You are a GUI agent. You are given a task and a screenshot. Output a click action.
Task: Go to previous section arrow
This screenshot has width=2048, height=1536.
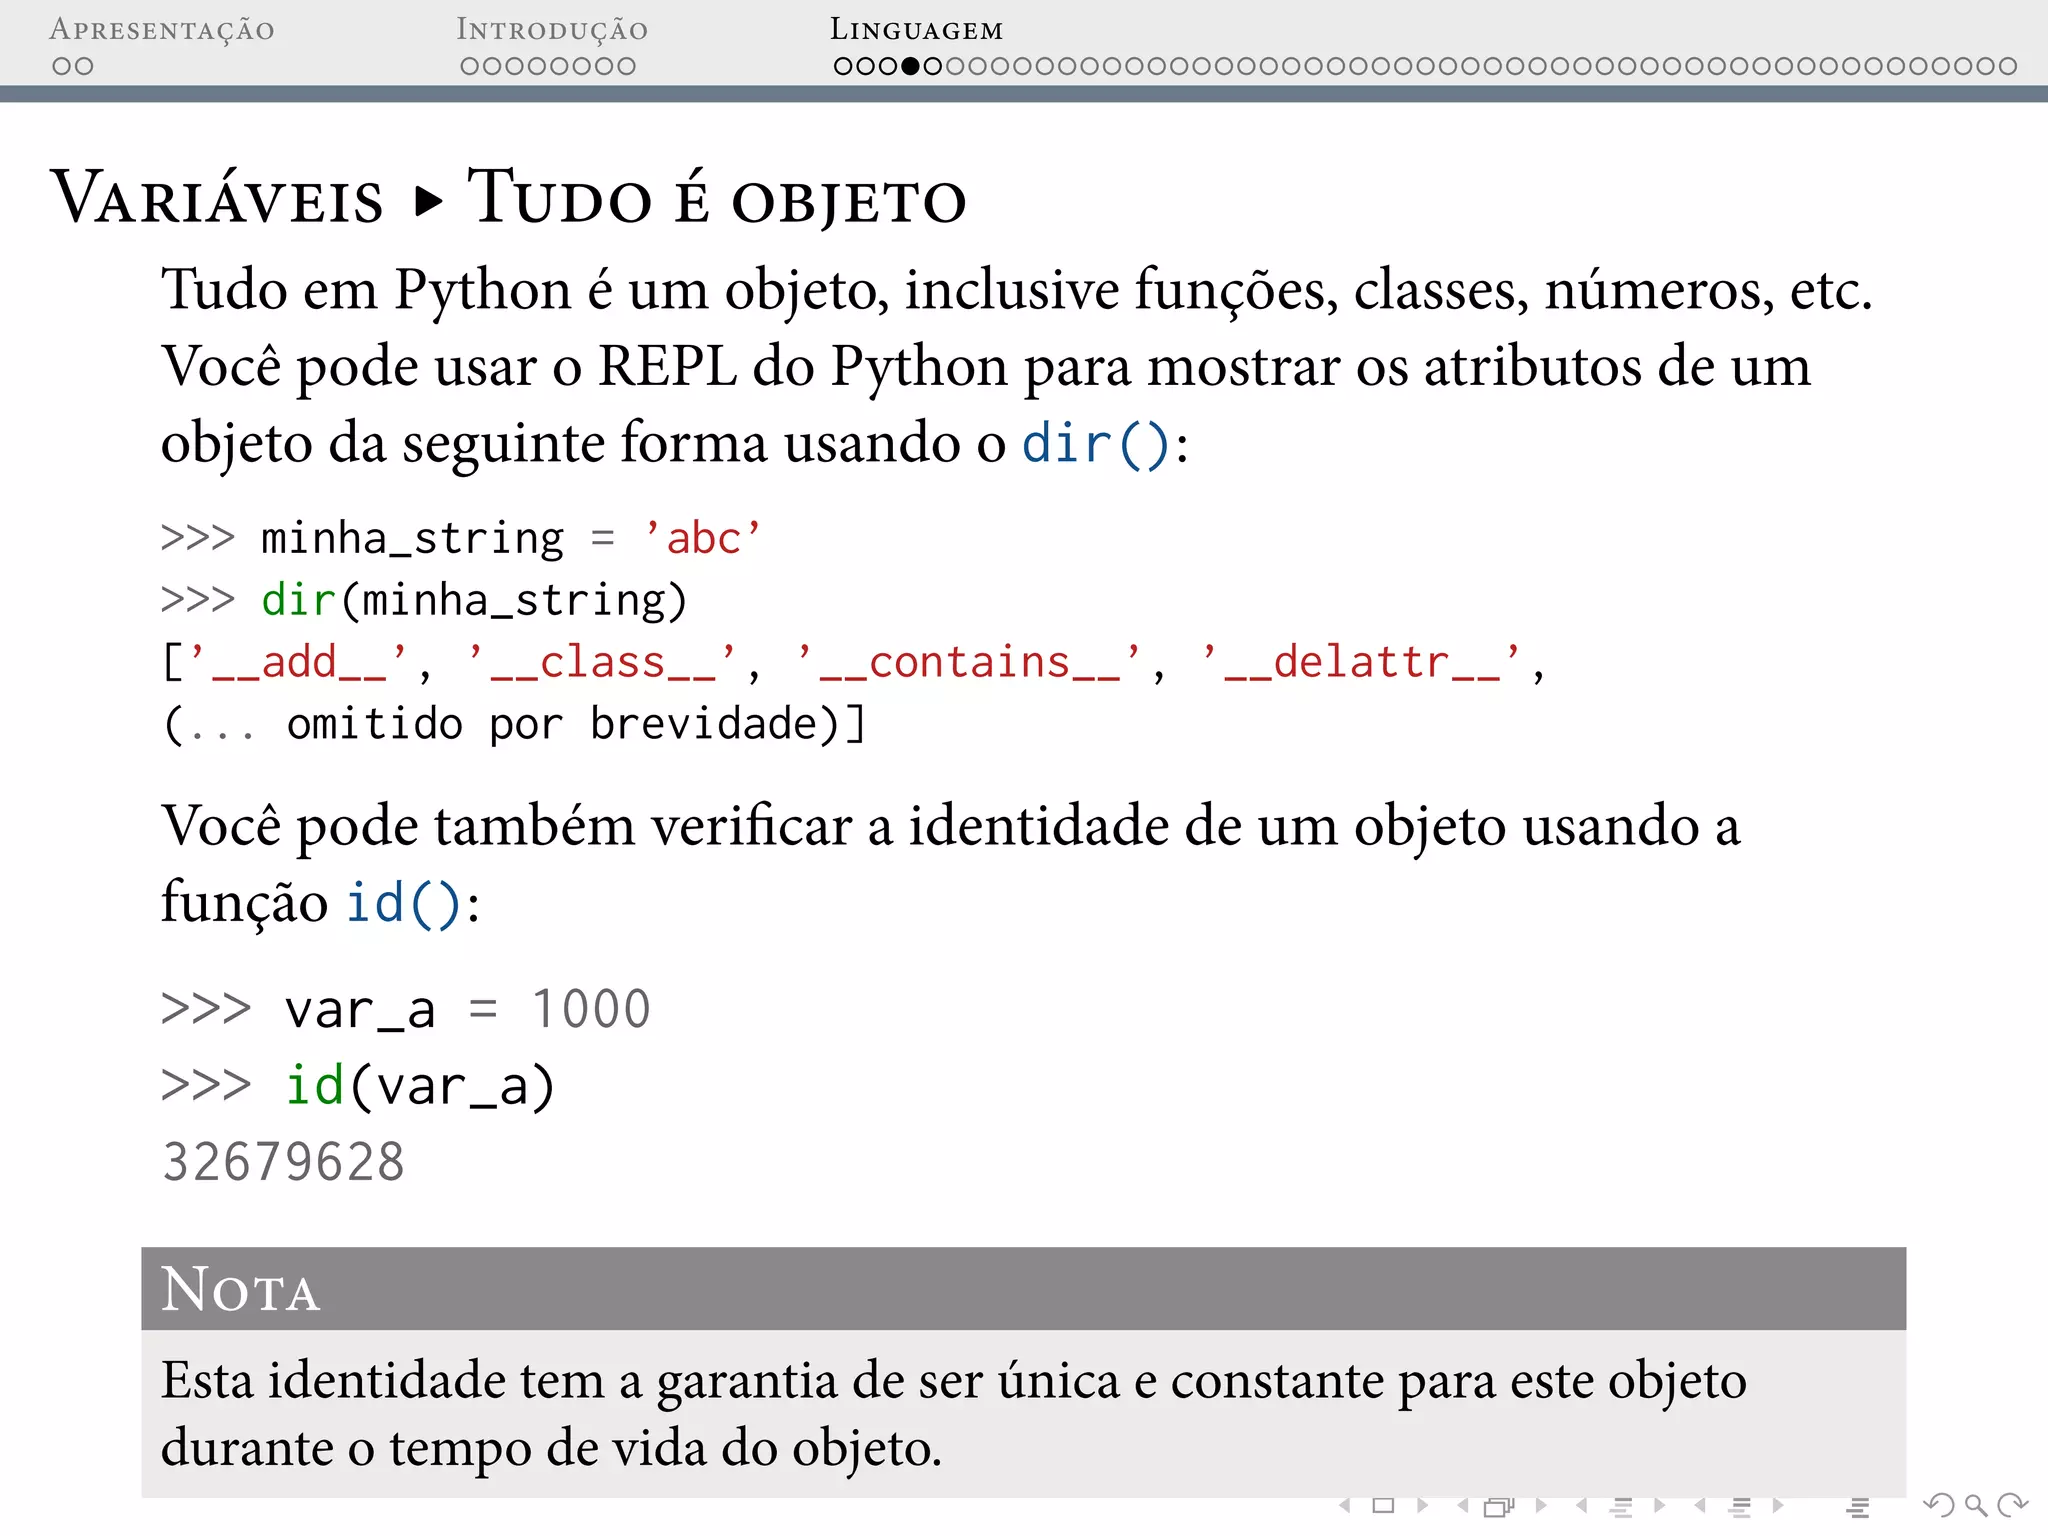(x=1700, y=1505)
